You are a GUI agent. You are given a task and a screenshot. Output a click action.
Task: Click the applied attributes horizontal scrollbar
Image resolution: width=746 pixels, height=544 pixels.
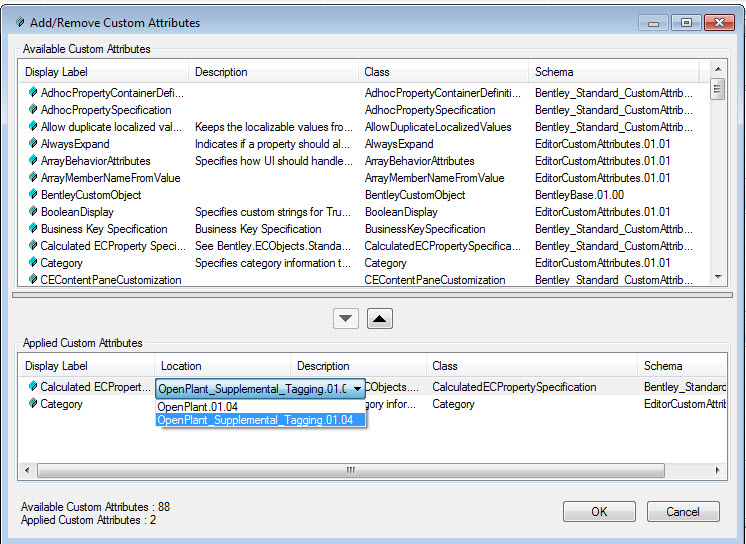(x=350, y=470)
